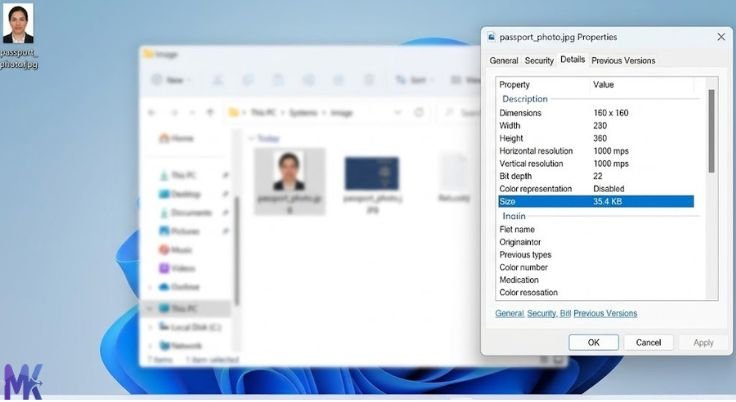Click the Delete icon in Explorer toolbar

(369, 80)
